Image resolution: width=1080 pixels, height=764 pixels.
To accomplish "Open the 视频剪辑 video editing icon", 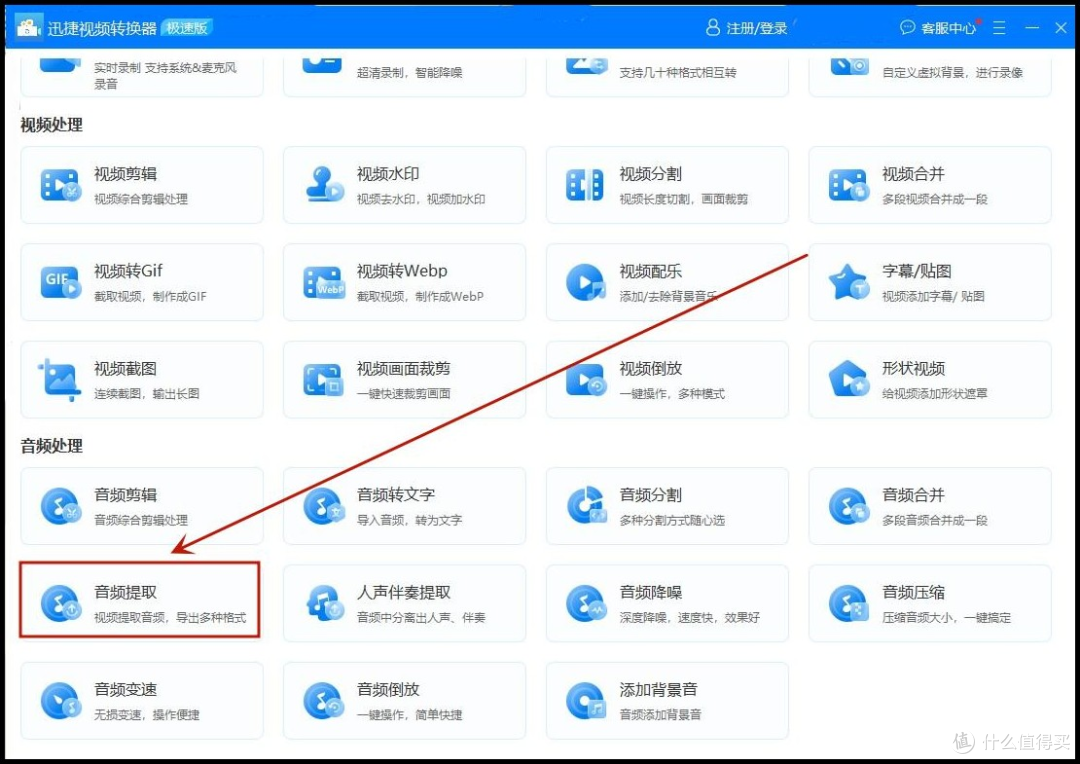I will click(61, 185).
